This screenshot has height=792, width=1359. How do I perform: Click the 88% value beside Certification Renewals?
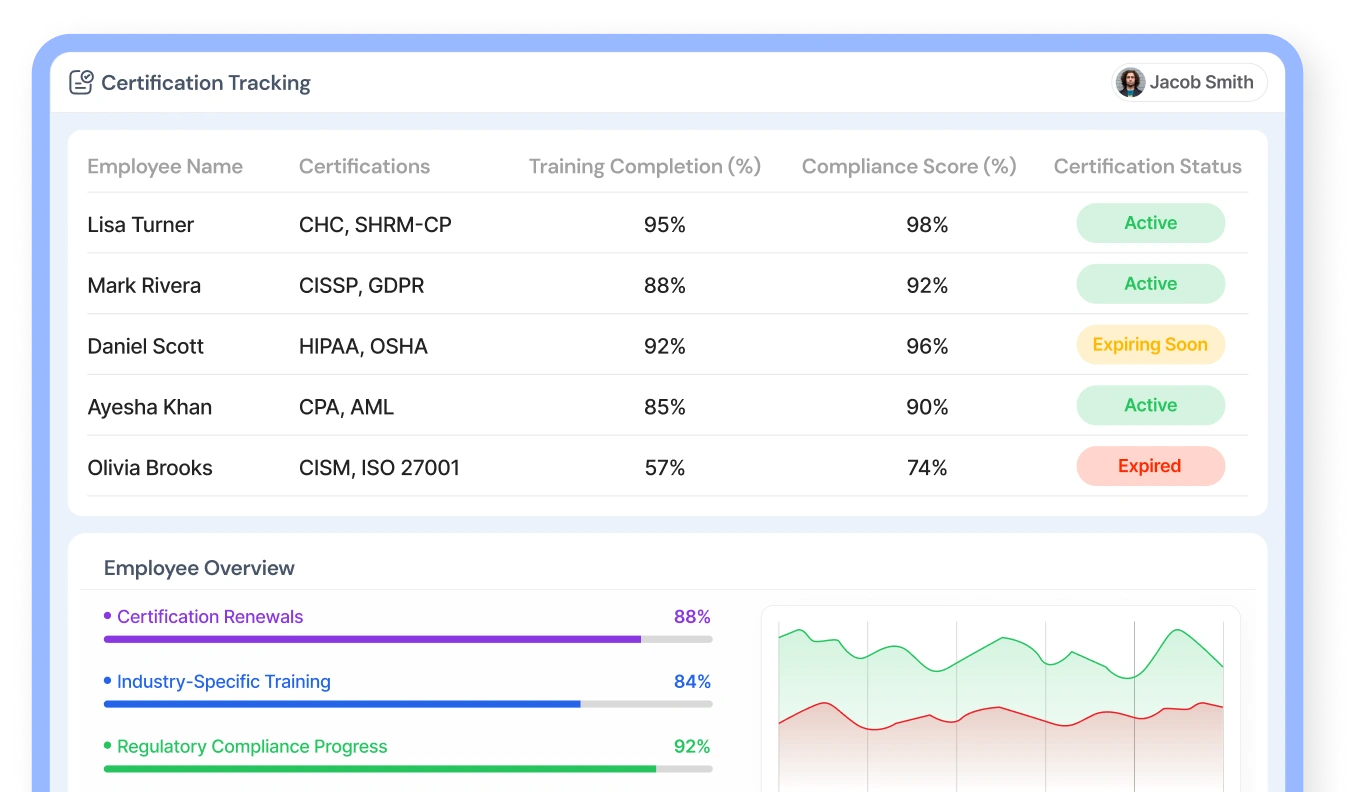(692, 617)
